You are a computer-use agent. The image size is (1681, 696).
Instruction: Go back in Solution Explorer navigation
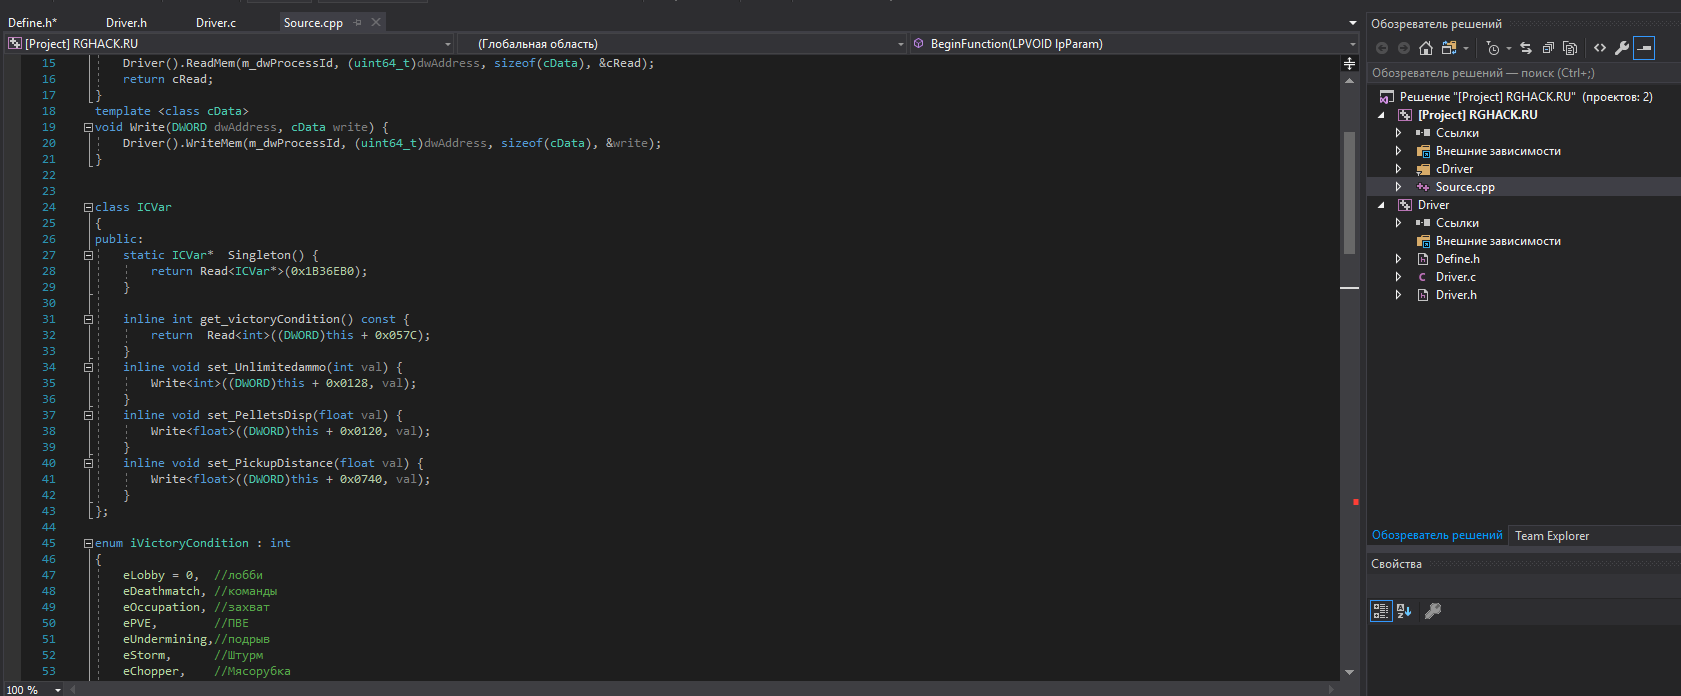pyautogui.click(x=1382, y=48)
